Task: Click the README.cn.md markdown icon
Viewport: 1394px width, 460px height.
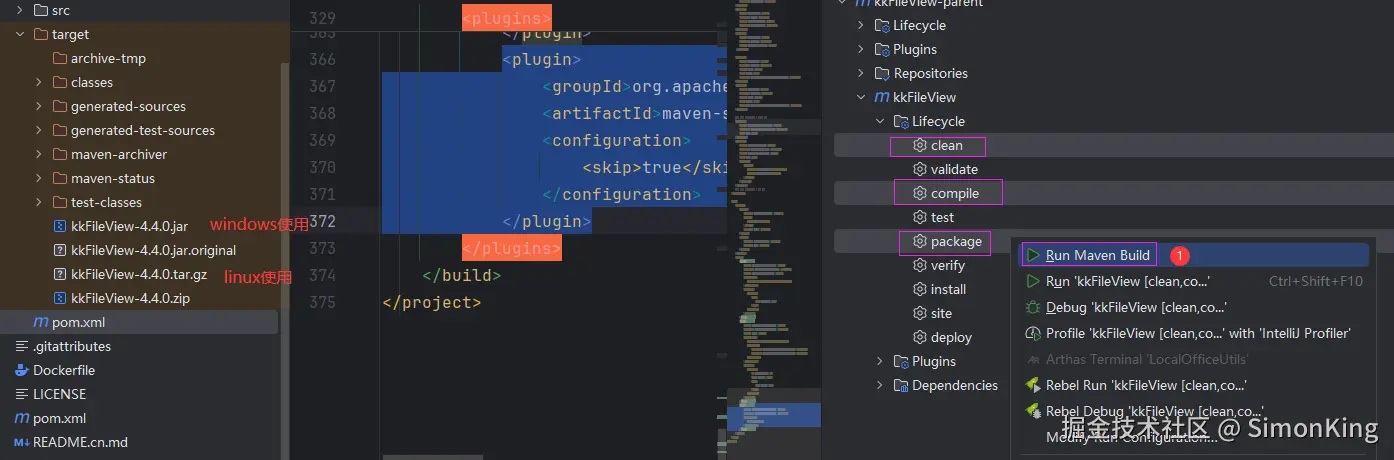Action: (22, 442)
